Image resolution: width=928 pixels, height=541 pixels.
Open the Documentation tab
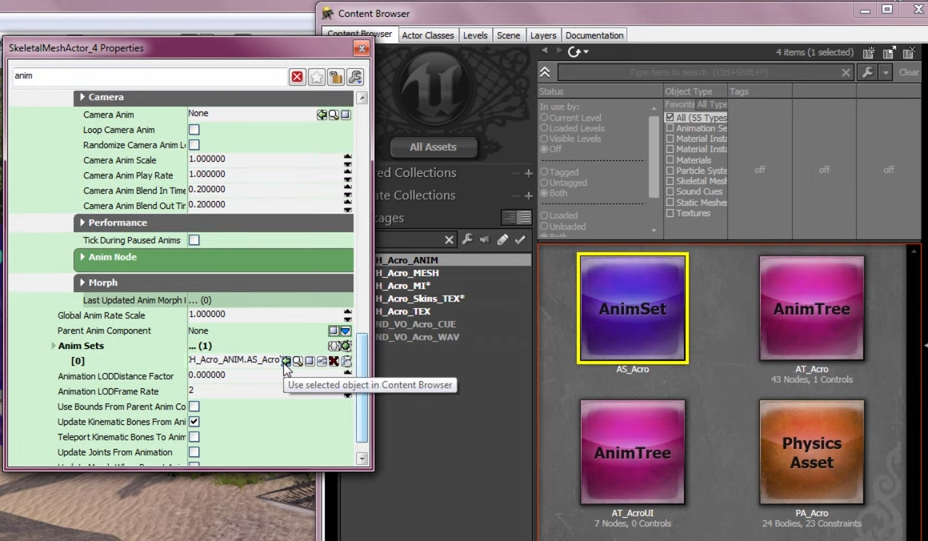coord(594,36)
